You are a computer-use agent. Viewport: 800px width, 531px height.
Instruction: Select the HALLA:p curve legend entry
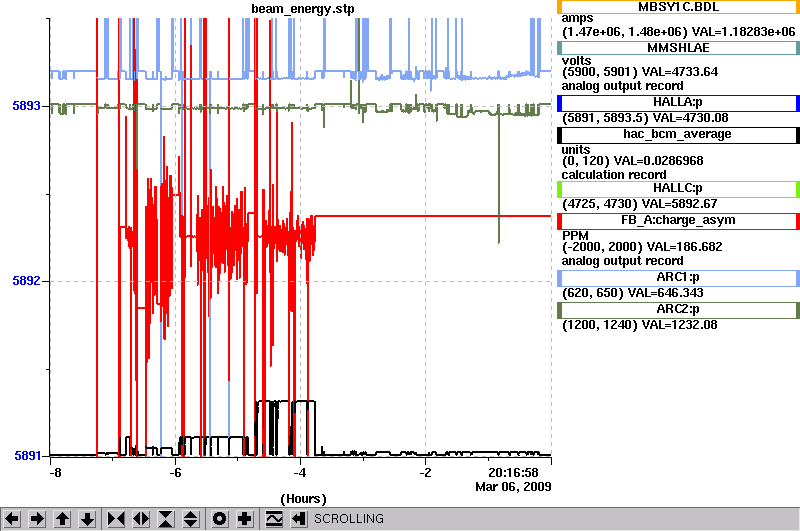point(678,103)
